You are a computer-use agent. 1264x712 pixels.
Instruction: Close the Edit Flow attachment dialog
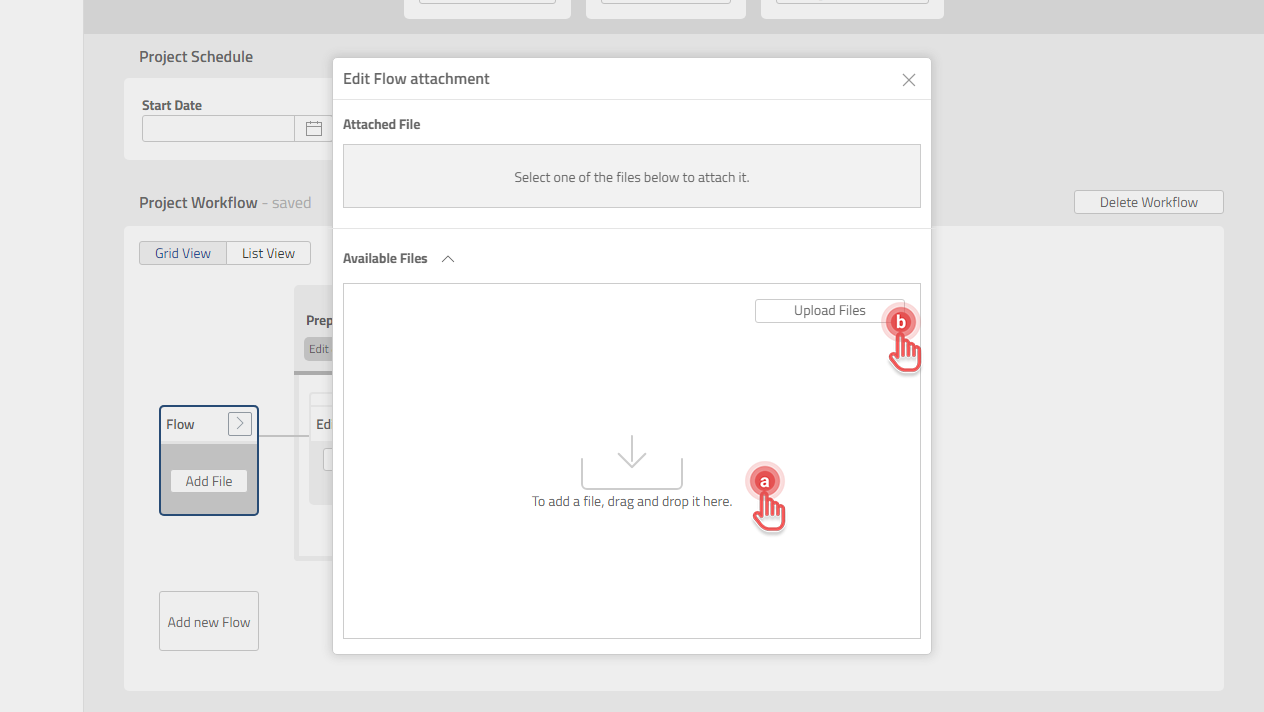pos(908,79)
